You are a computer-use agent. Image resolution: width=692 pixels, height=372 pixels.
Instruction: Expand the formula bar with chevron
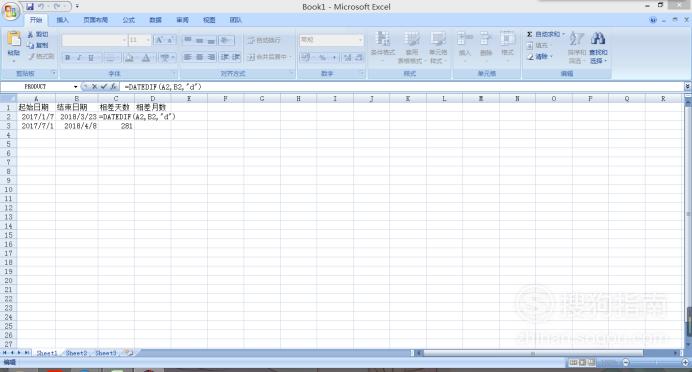point(687,87)
